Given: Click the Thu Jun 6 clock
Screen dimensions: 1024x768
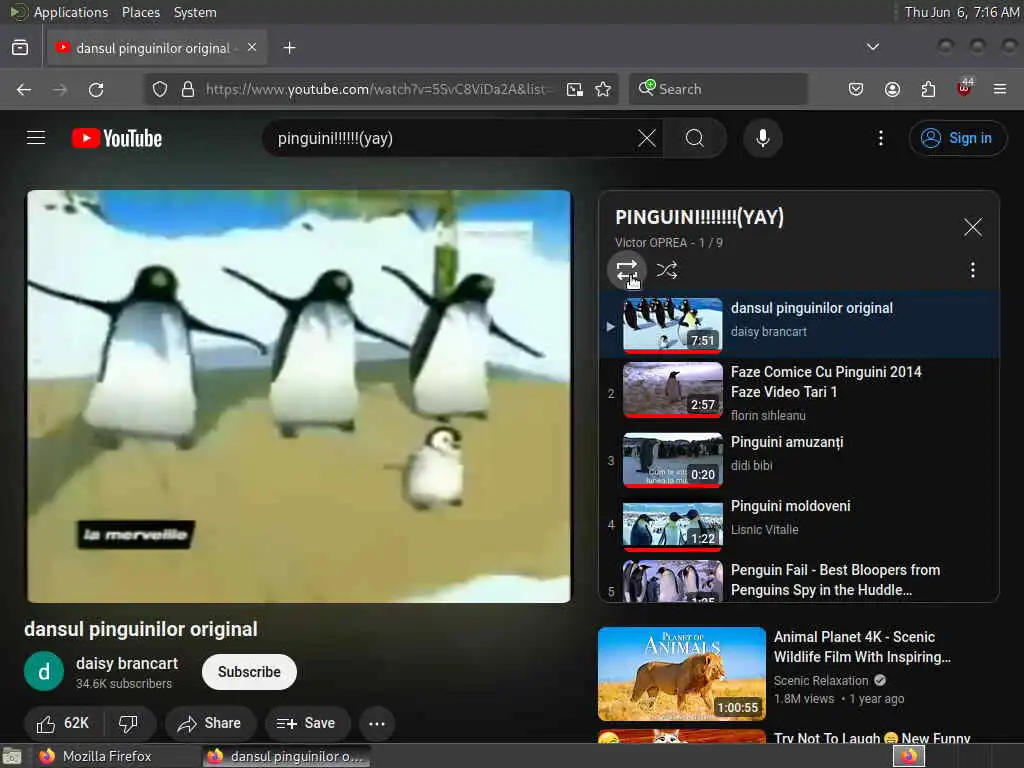Looking at the screenshot, I should point(961,12).
